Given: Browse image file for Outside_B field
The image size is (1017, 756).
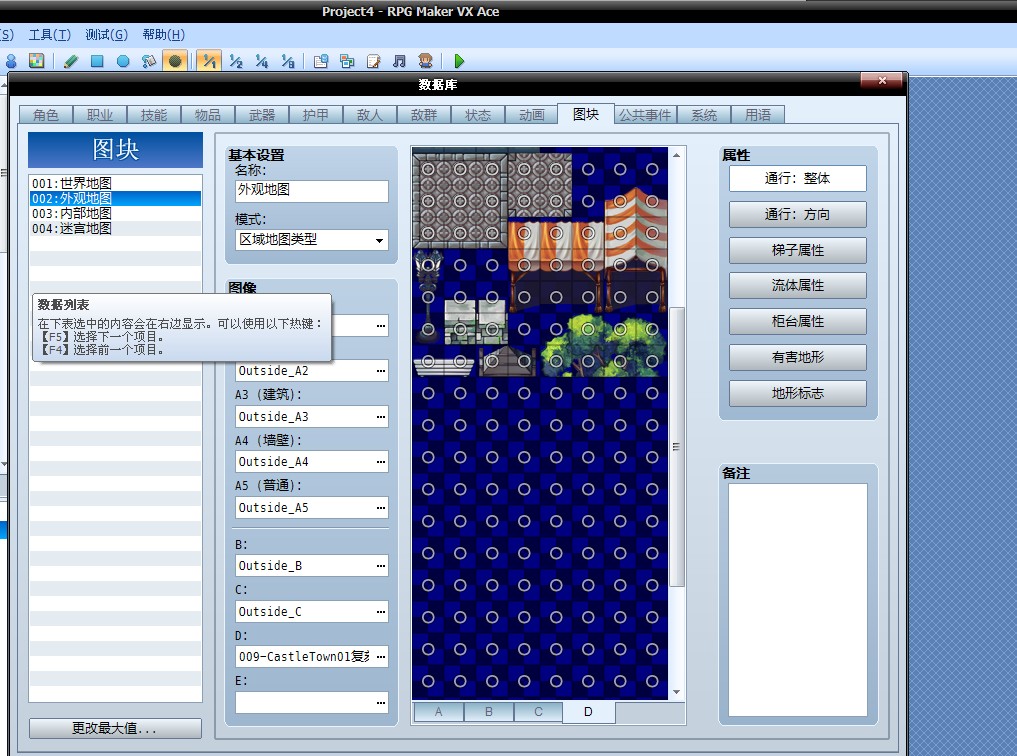Looking at the screenshot, I should click(381, 566).
